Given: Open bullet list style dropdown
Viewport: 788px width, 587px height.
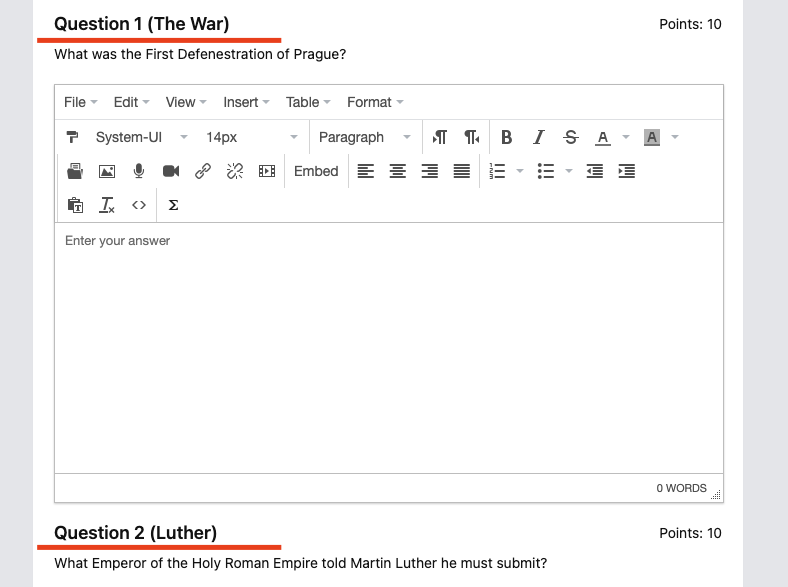Looking at the screenshot, I should click(x=569, y=171).
